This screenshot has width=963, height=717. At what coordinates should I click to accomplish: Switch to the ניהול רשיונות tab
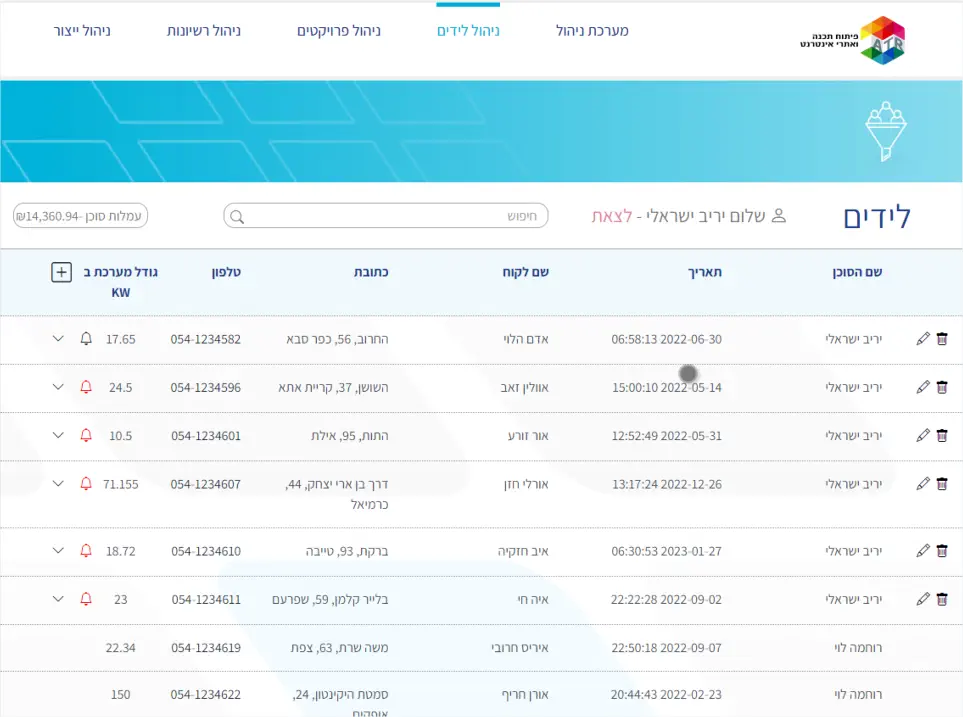point(204,31)
